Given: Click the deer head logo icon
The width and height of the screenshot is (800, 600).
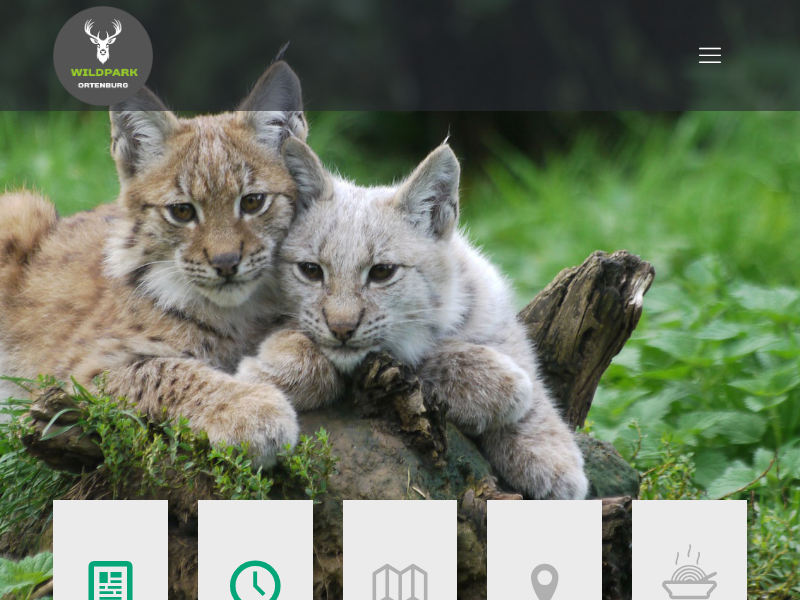Looking at the screenshot, I should (x=103, y=41).
